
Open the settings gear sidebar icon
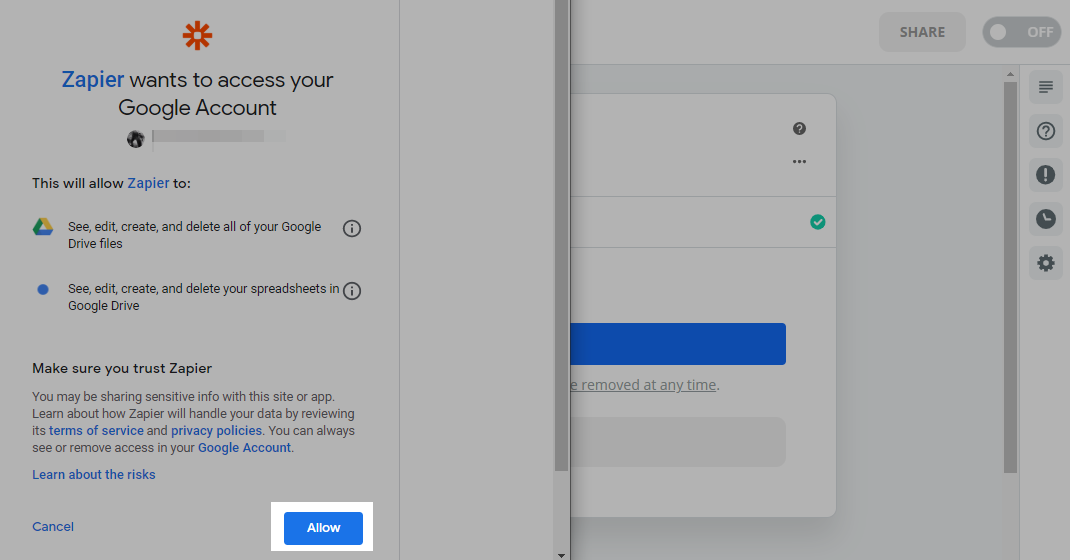1045,263
